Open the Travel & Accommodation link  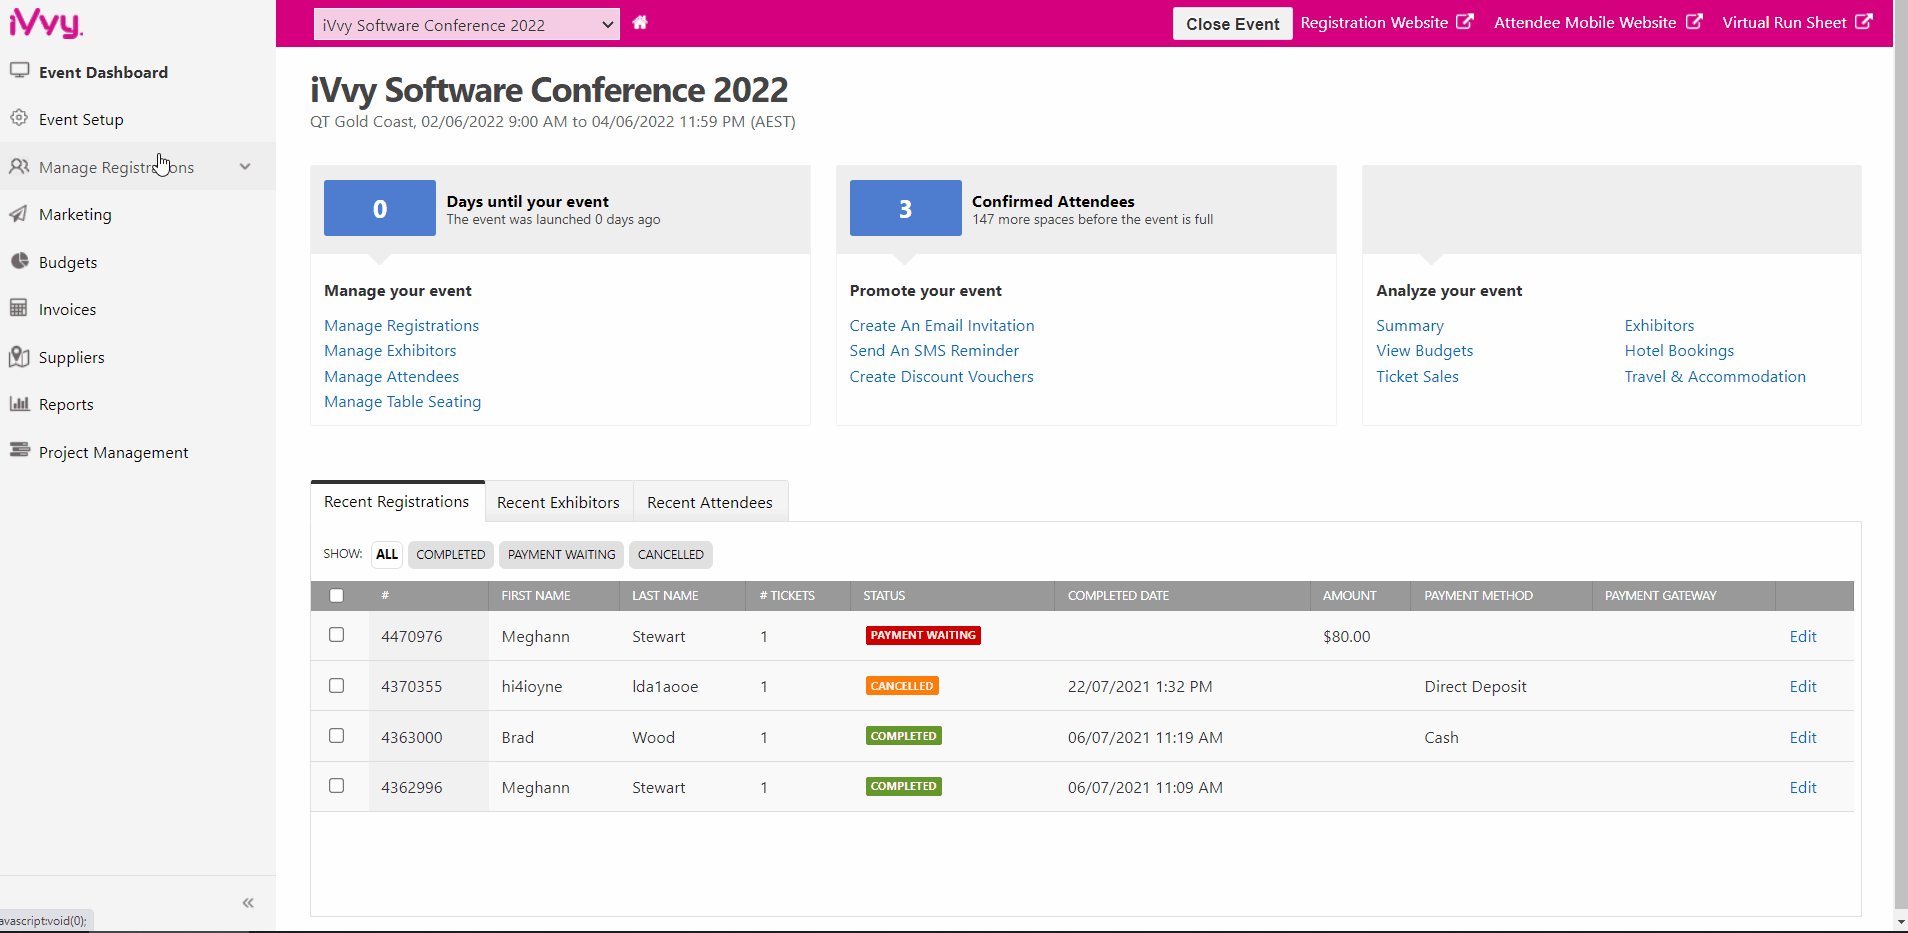1715,377
